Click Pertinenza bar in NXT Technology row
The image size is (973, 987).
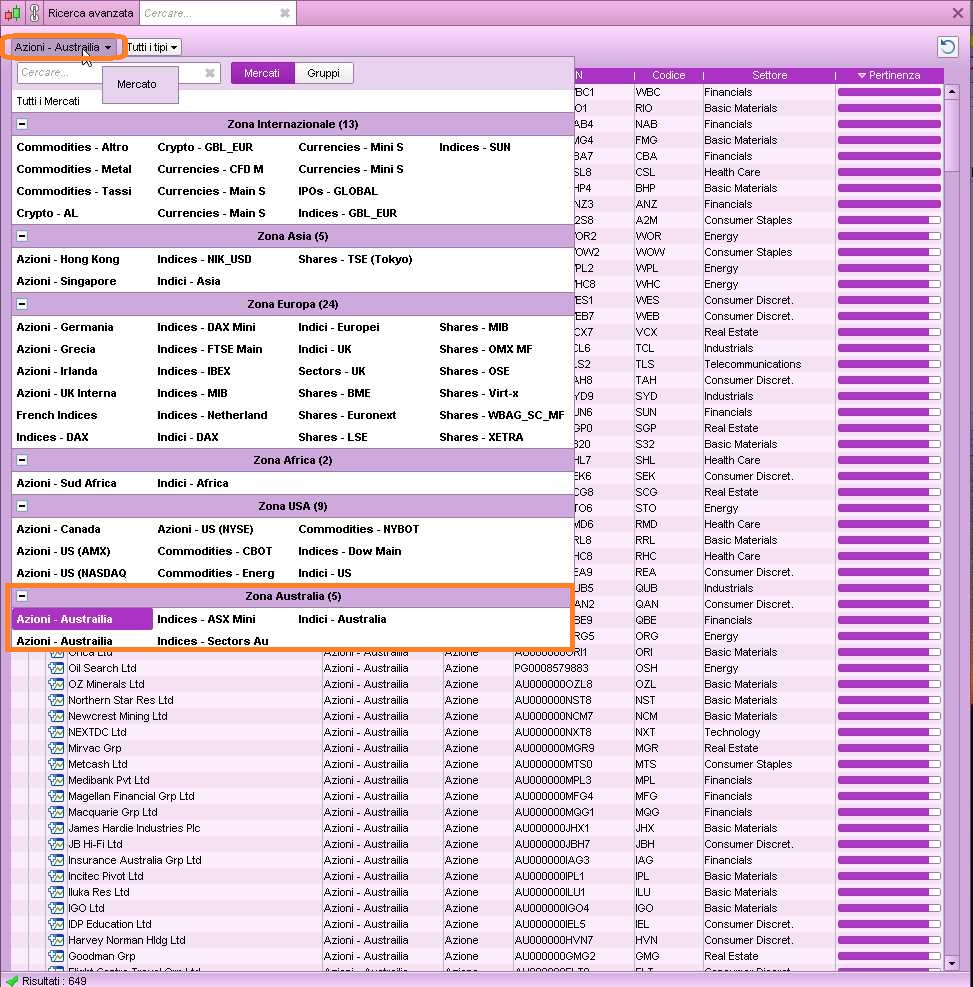click(889, 732)
